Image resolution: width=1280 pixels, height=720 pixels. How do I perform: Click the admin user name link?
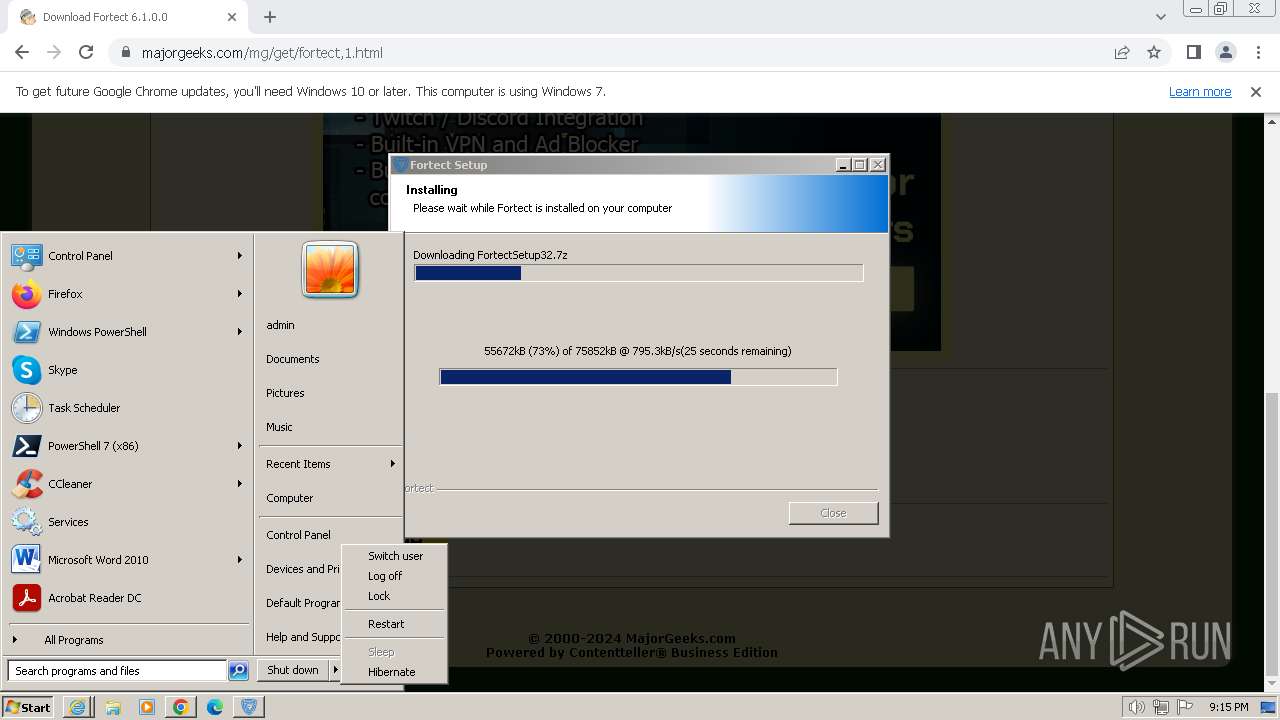[281, 325]
